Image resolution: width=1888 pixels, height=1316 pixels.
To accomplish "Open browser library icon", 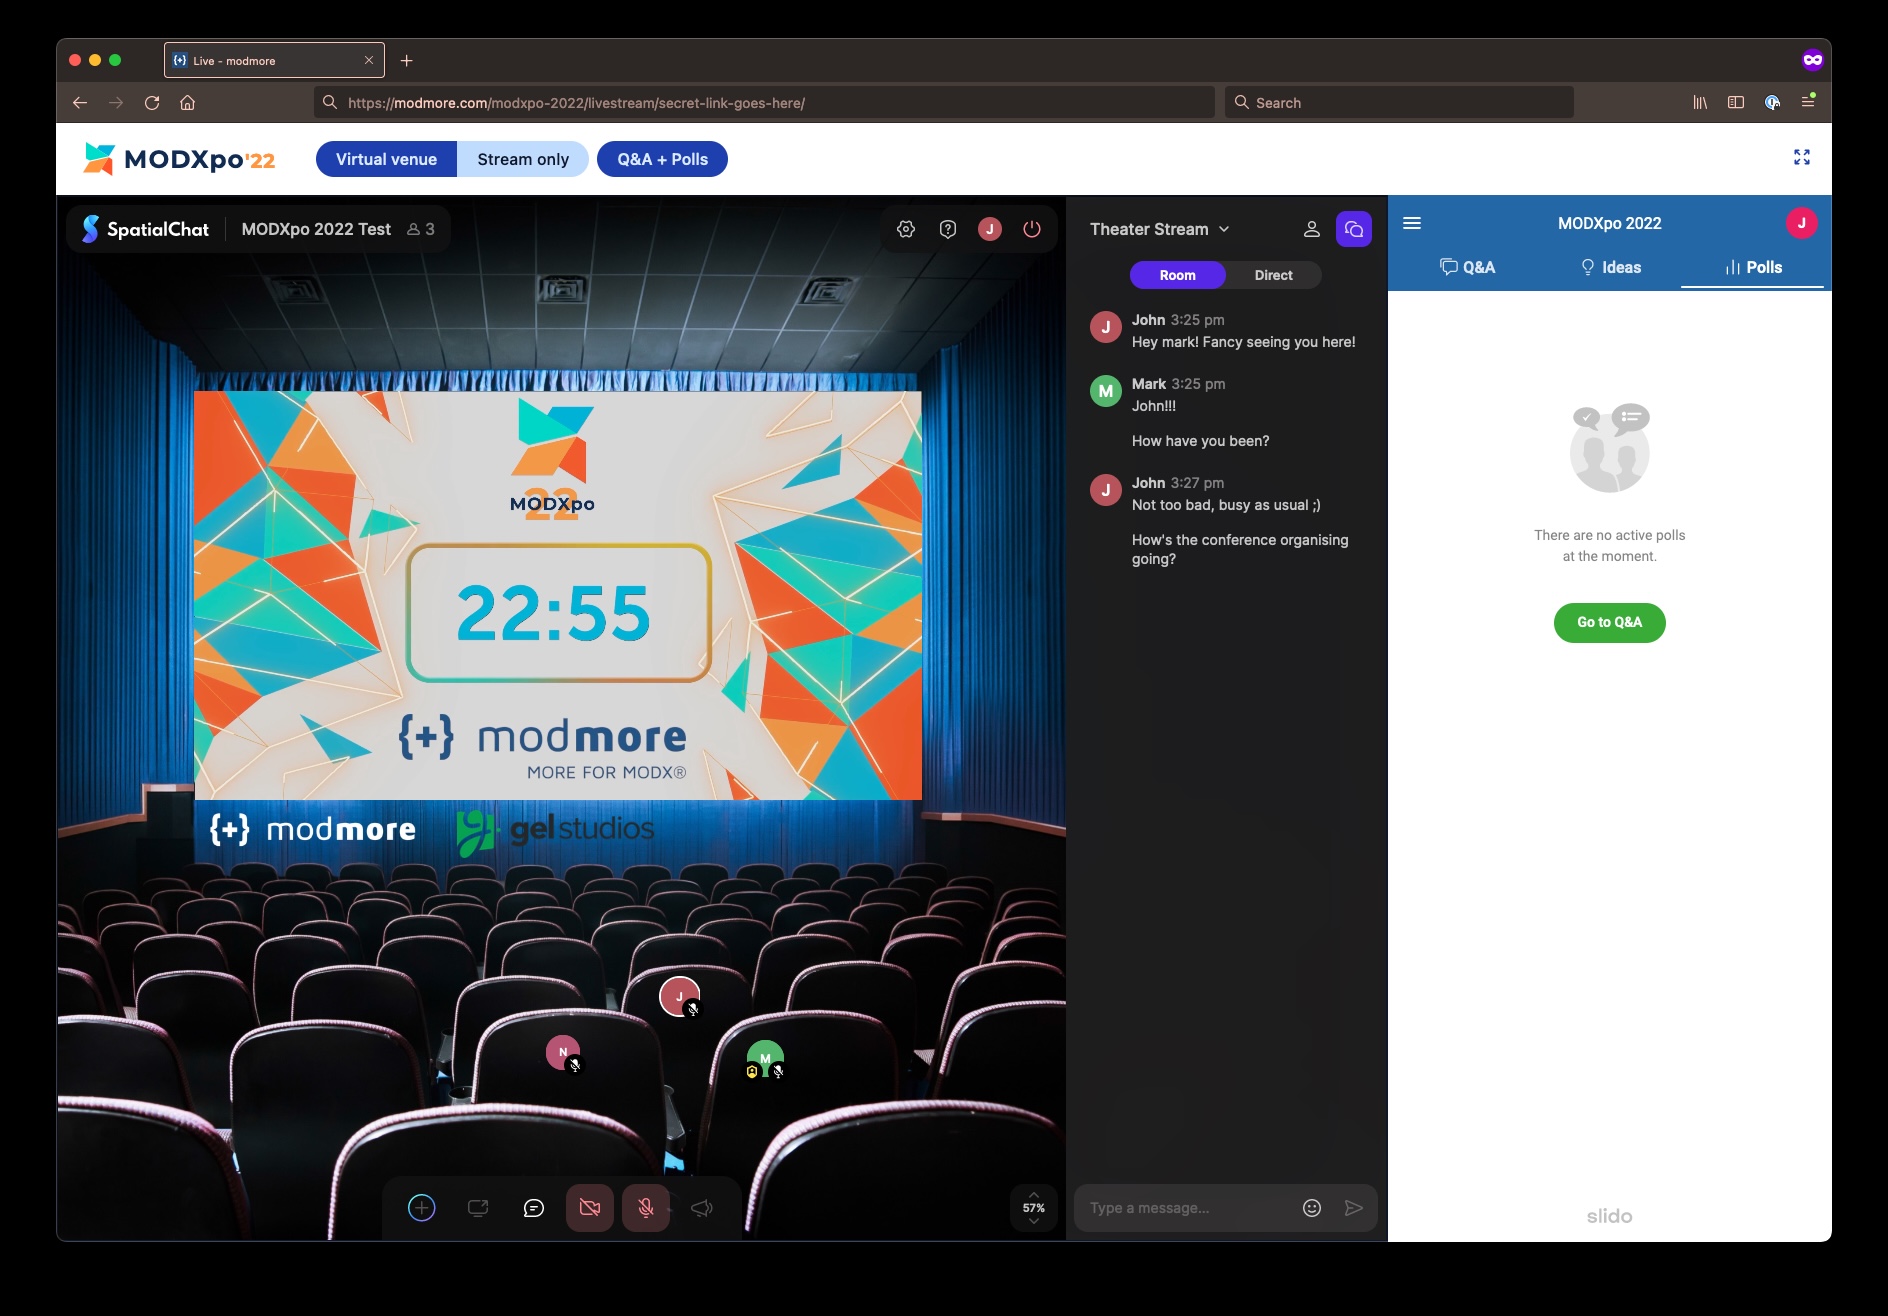I will (x=1700, y=102).
